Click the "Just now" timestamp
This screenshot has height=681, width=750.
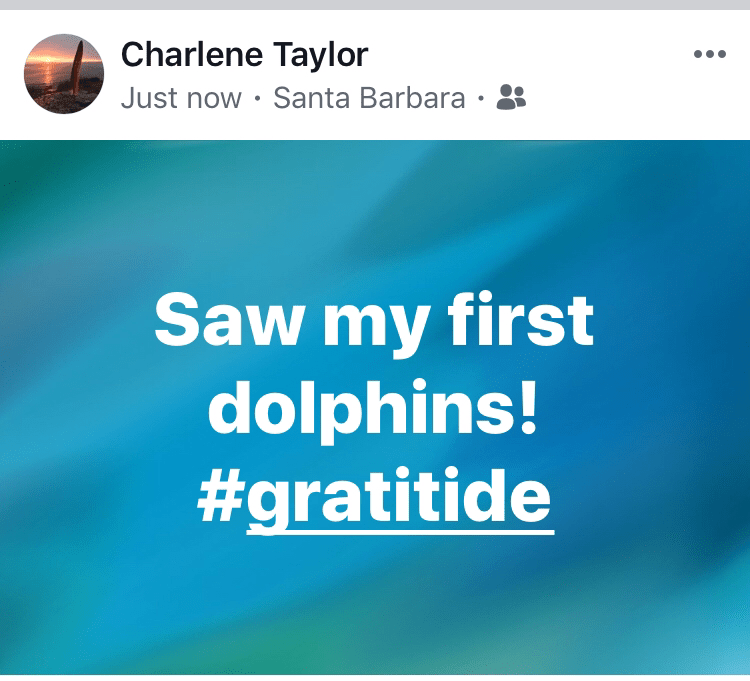coord(181,98)
